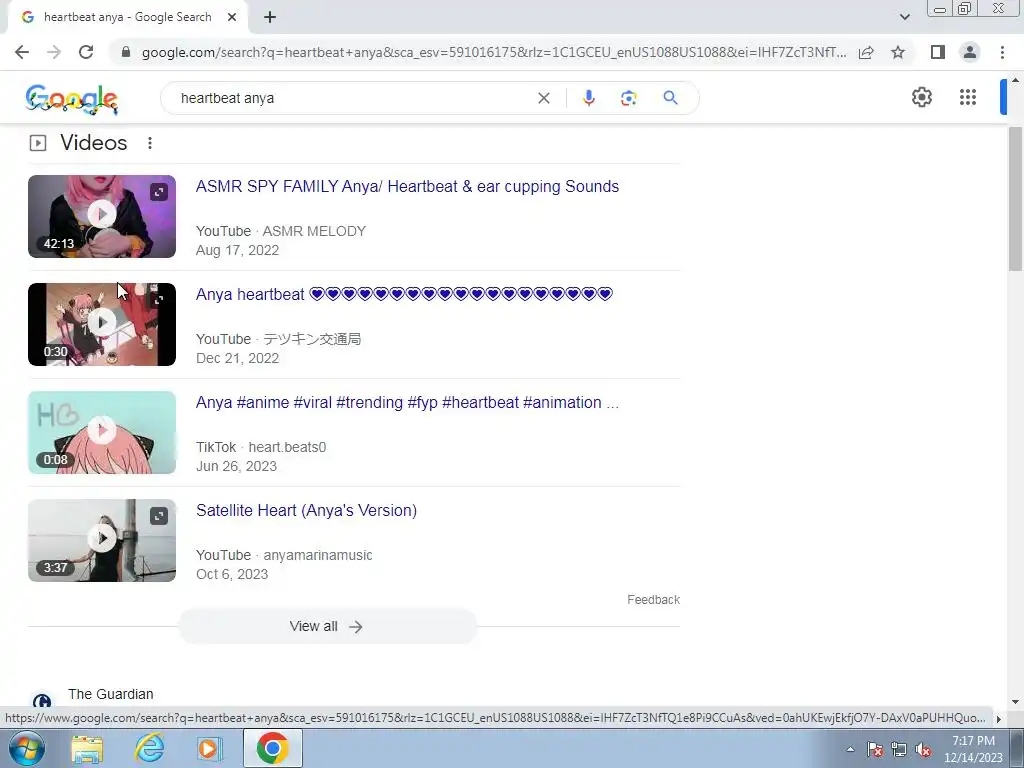This screenshot has height=768, width=1024.
Task: Expand Satellite Heart video preview
Action: [159, 516]
